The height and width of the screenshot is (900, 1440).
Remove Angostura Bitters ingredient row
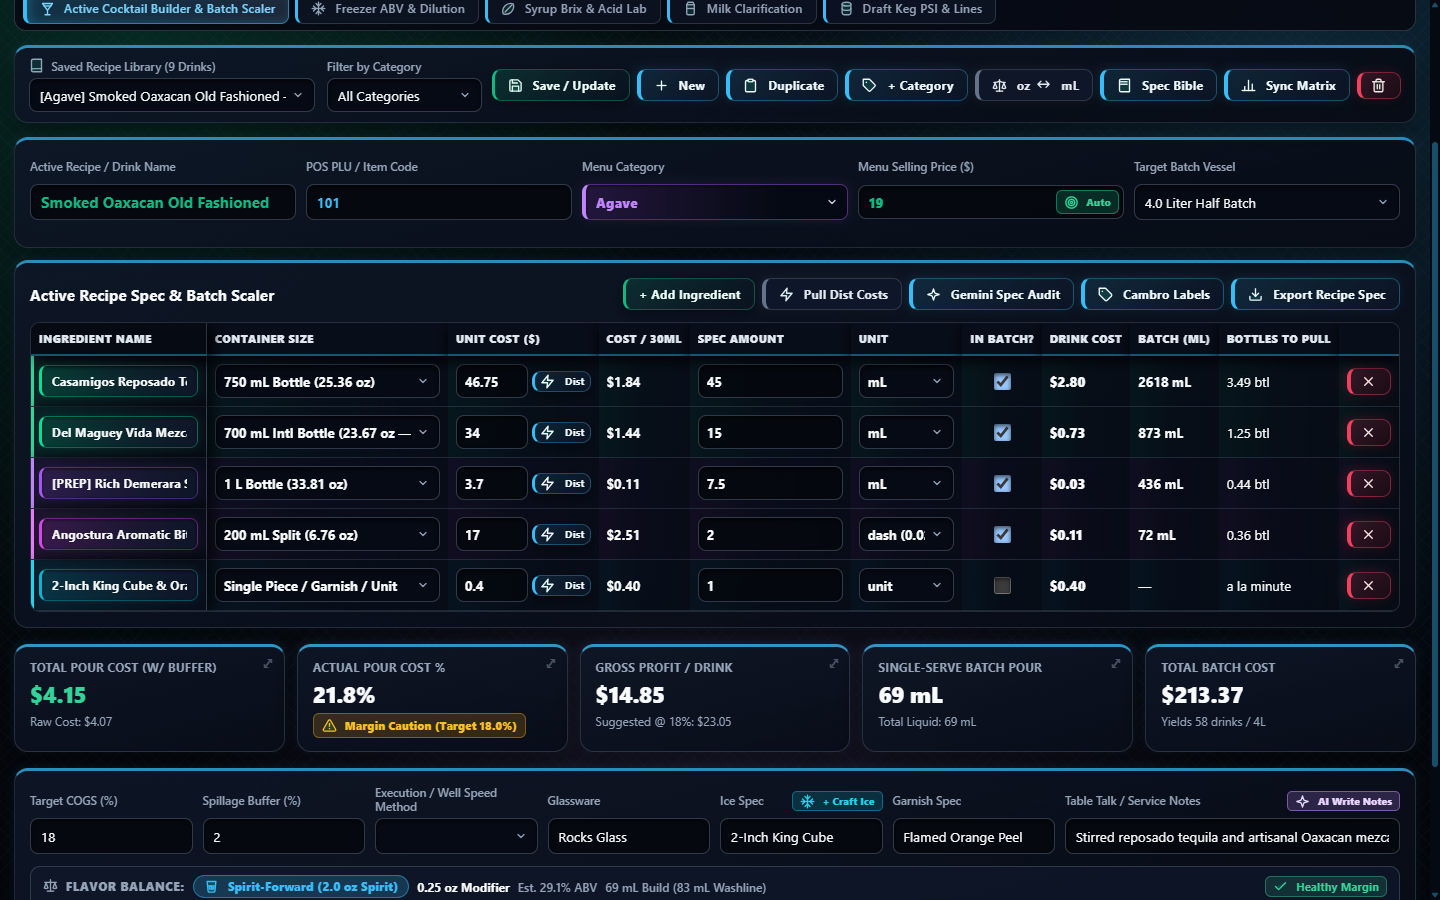[x=1369, y=535]
